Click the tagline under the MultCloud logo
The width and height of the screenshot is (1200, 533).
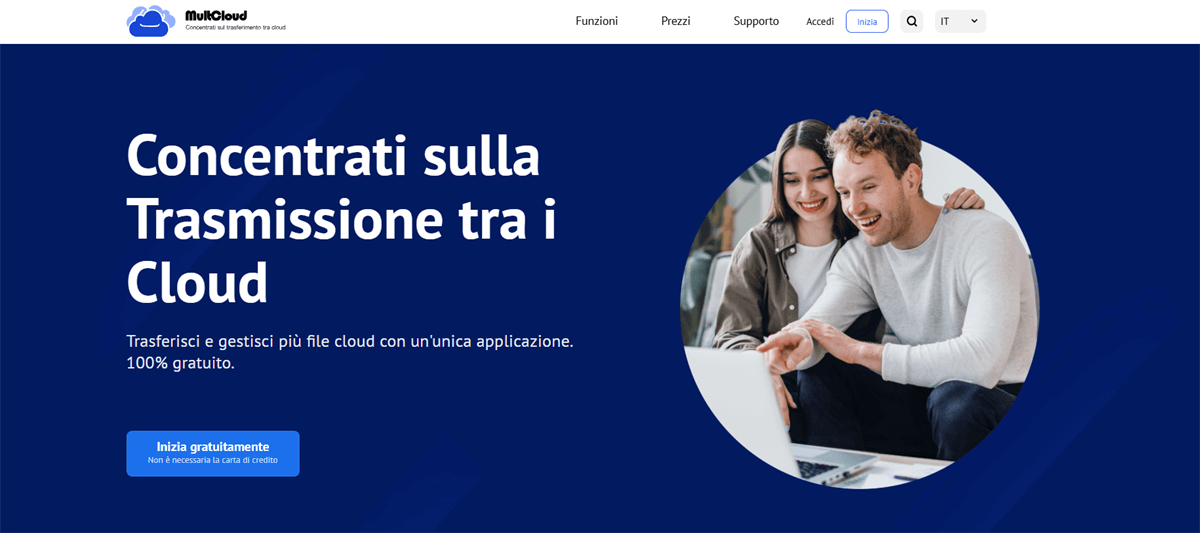click(x=235, y=28)
